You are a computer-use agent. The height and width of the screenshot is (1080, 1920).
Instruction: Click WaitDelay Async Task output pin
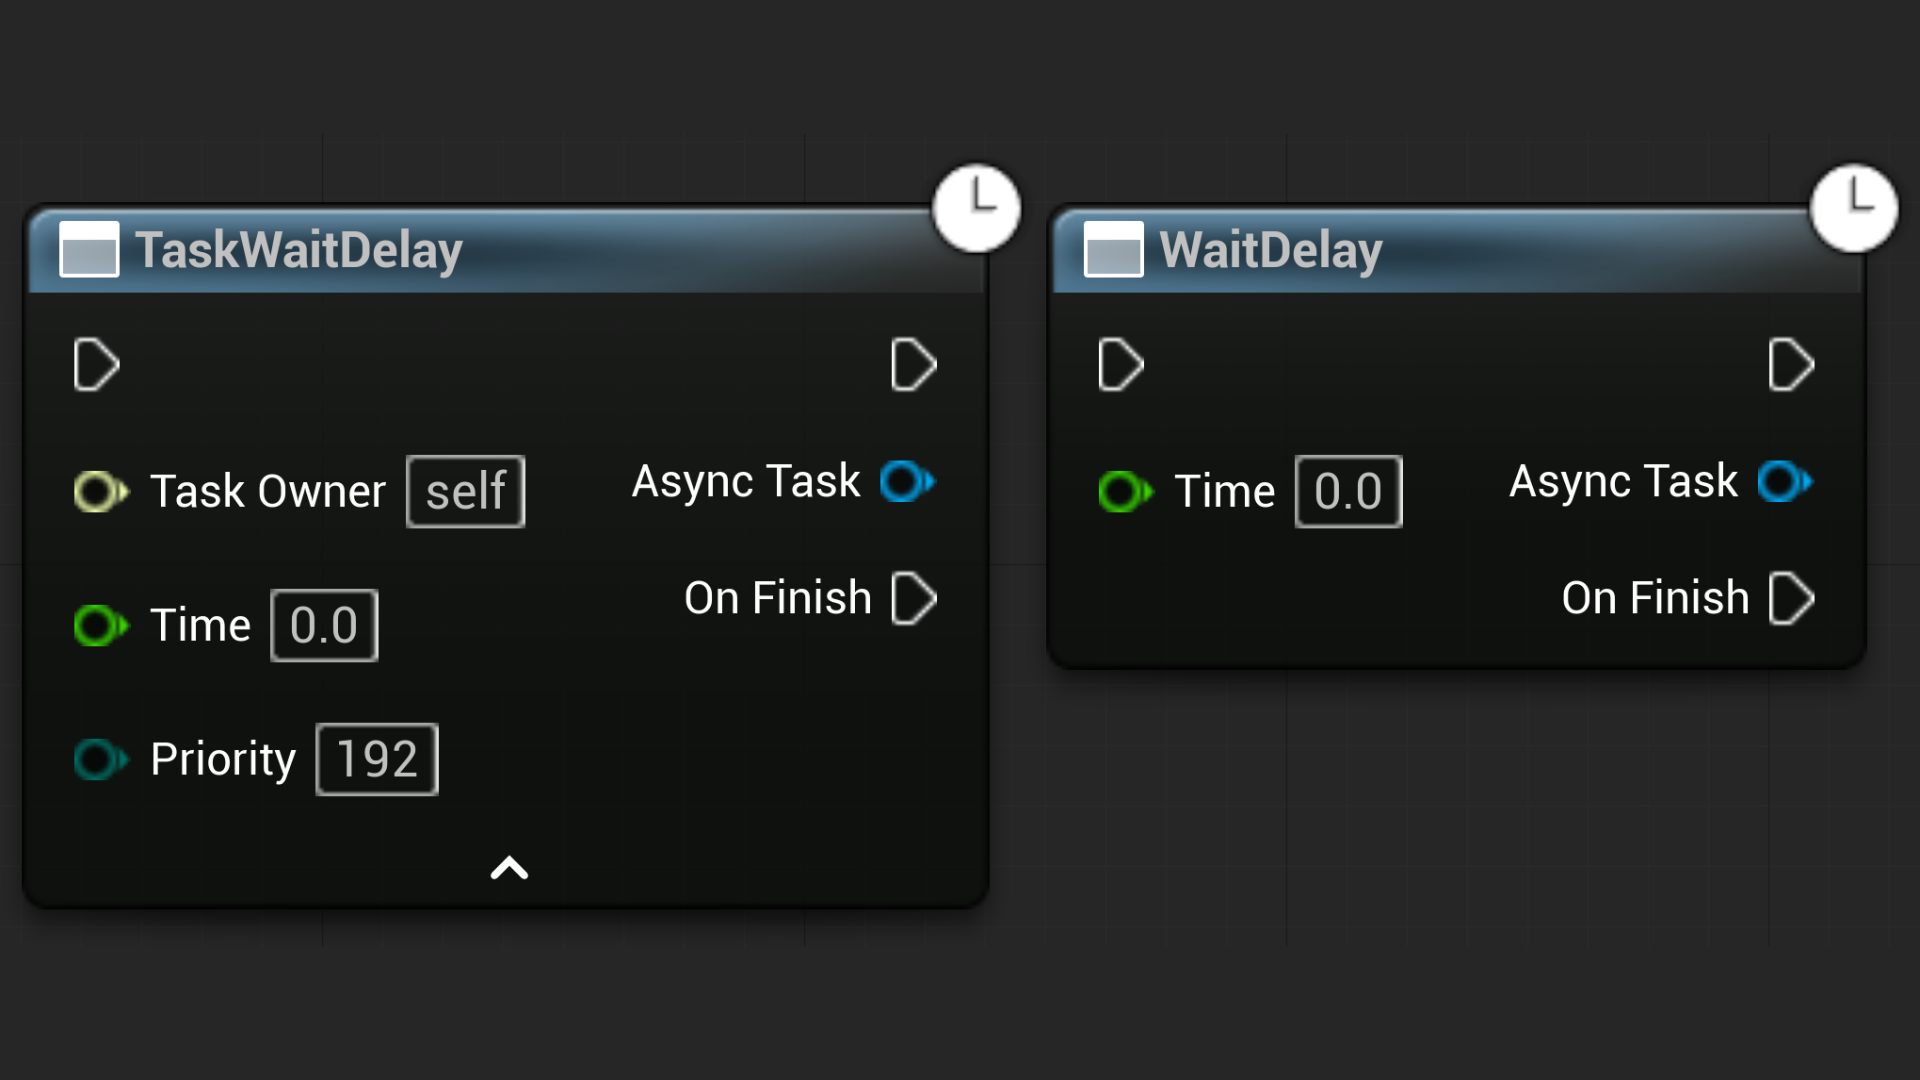point(1784,481)
